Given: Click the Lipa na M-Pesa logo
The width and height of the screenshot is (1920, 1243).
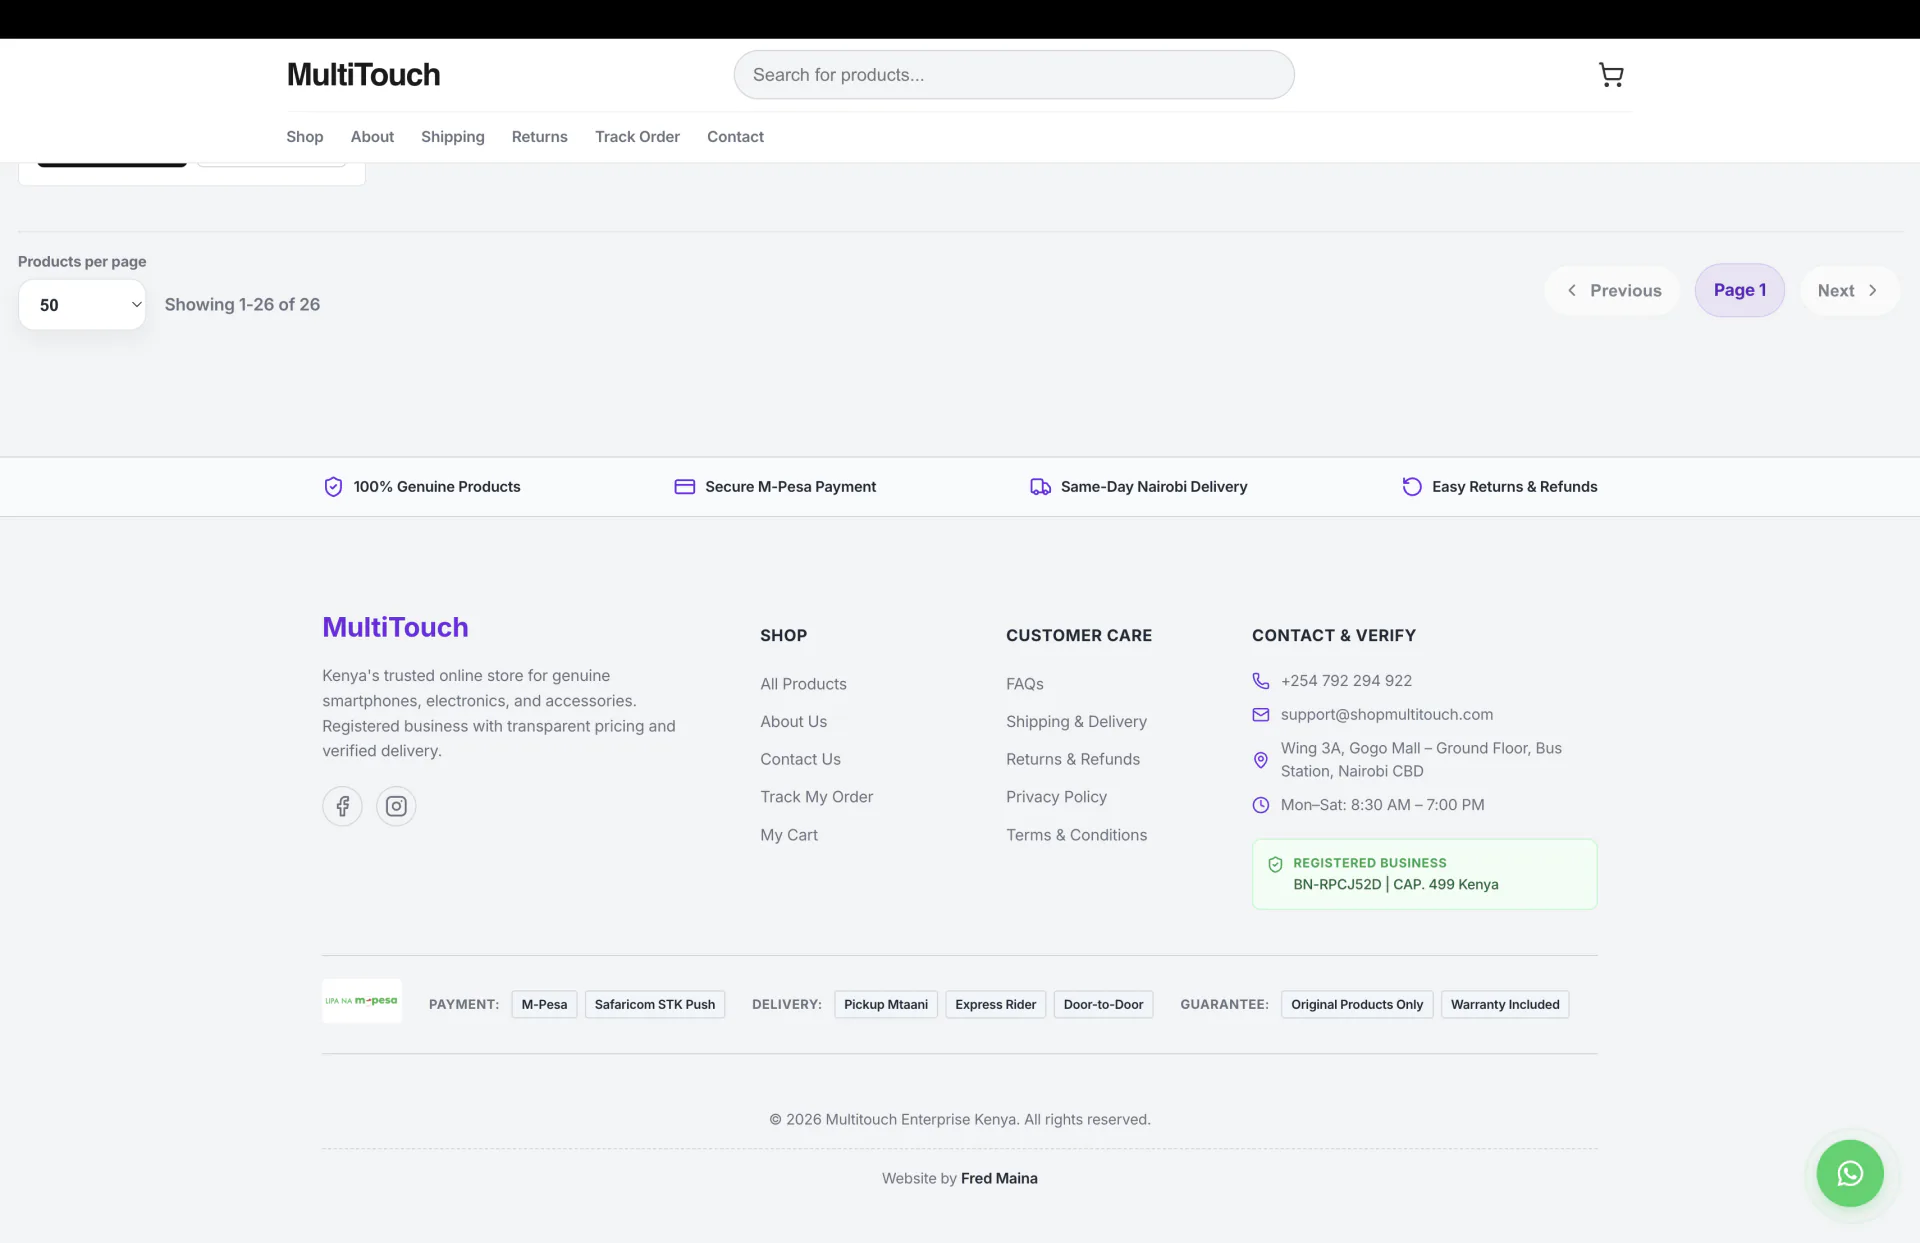Looking at the screenshot, I should (x=362, y=1001).
